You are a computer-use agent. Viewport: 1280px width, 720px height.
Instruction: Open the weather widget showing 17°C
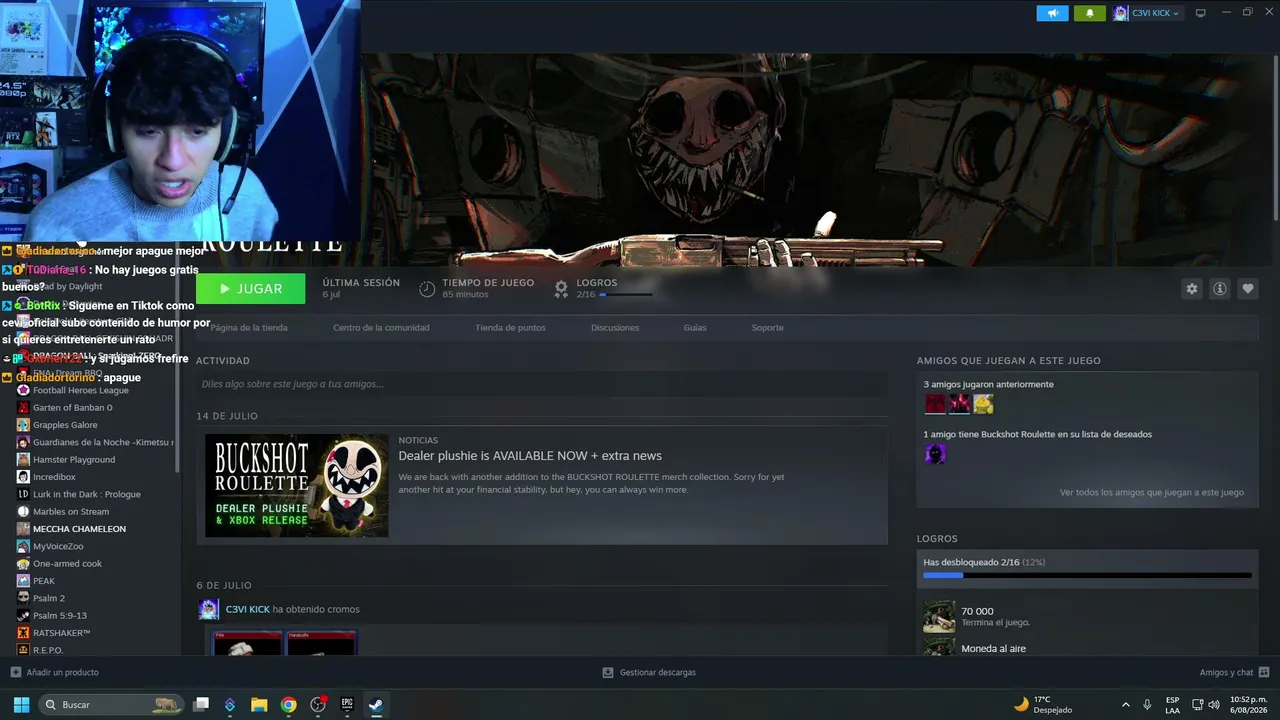[1042, 705]
